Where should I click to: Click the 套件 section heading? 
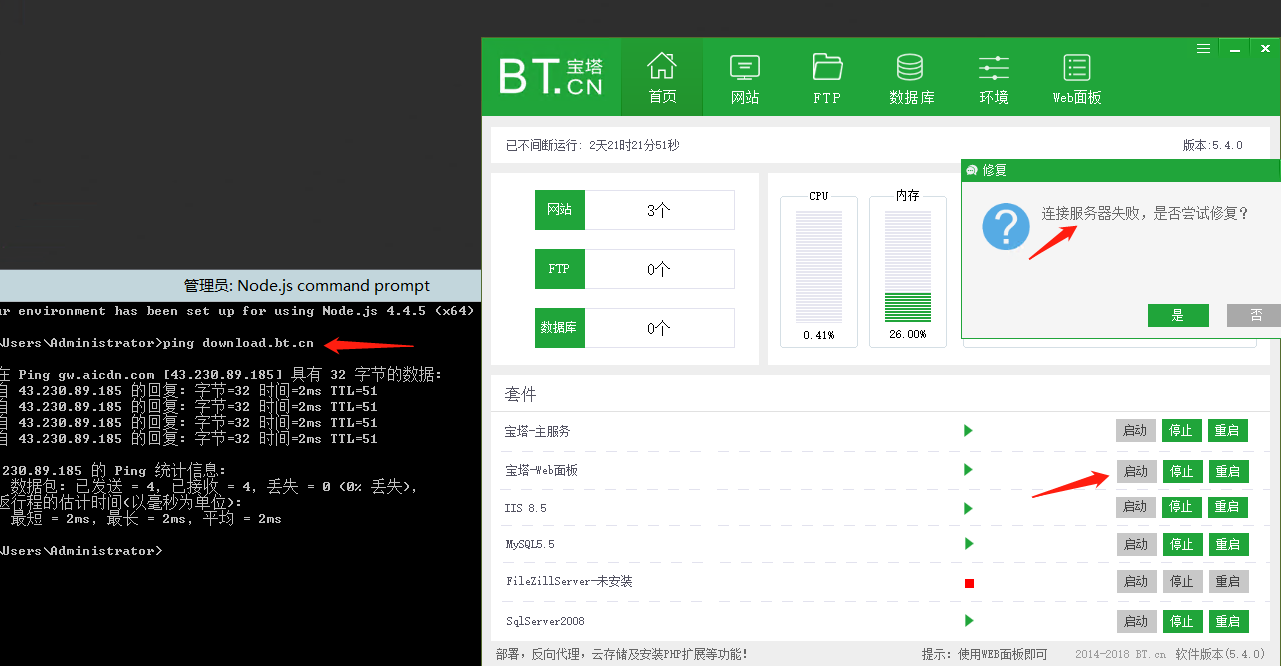(x=520, y=394)
